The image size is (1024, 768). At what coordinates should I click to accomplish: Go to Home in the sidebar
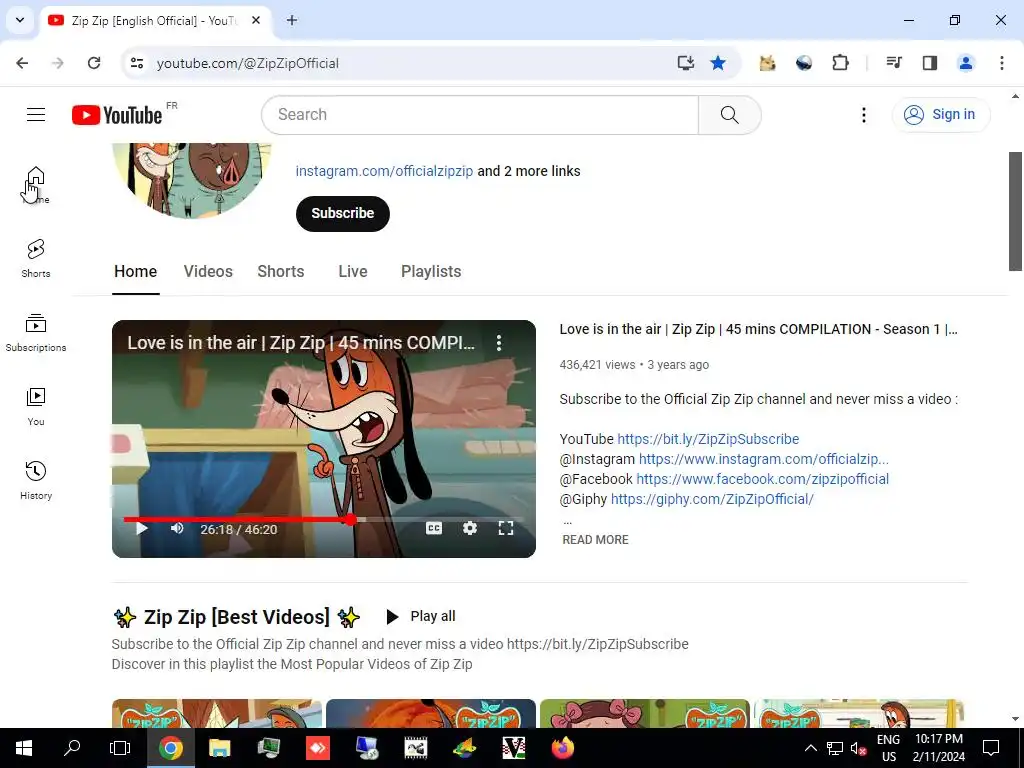click(x=36, y=185)
